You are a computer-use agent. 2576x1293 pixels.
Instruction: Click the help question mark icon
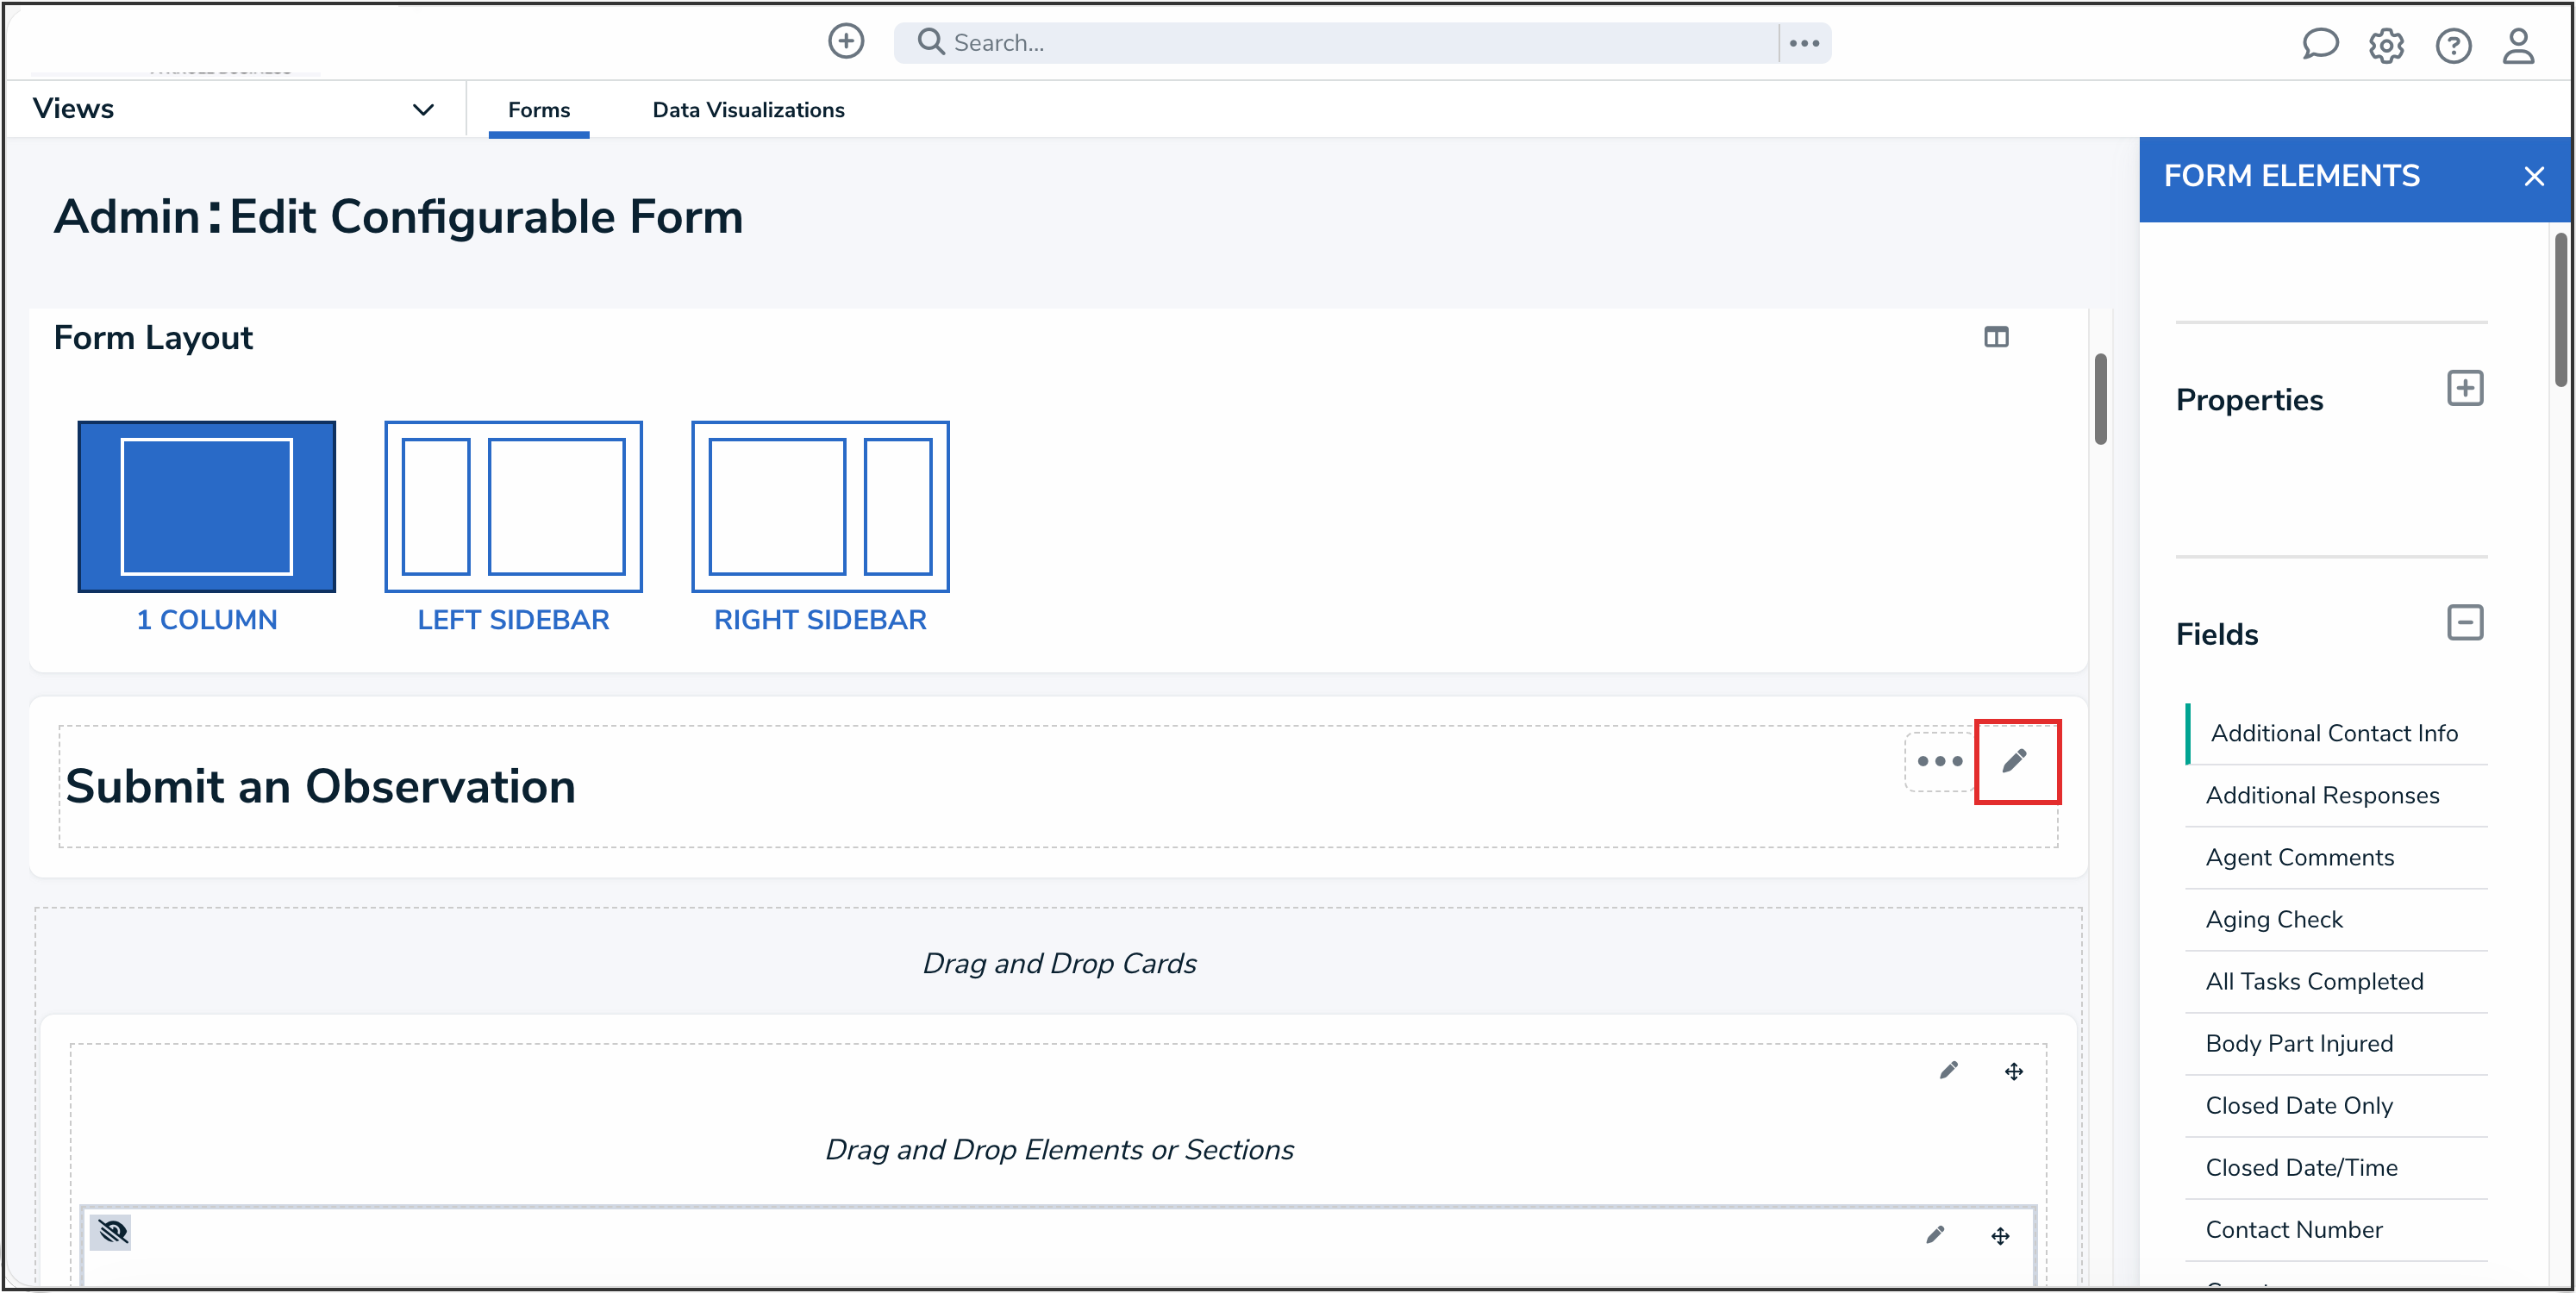coord(2453,45)
